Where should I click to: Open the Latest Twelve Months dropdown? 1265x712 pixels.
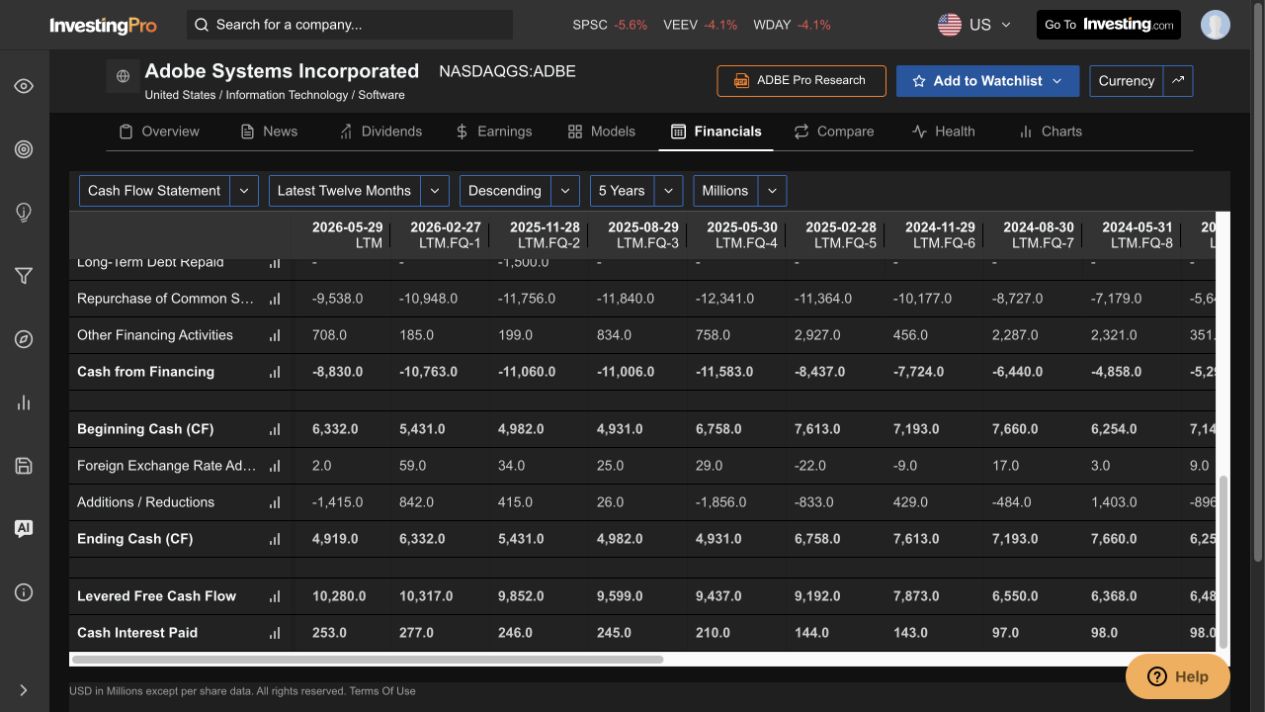(359, 191)
